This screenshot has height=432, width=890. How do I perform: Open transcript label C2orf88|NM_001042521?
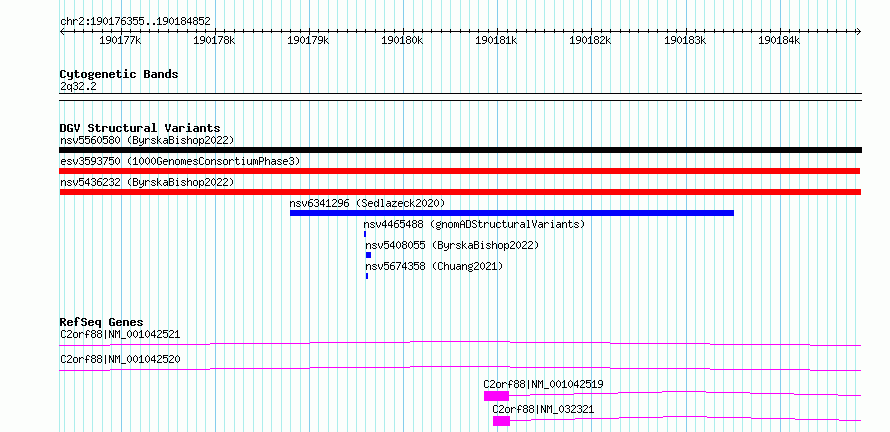pos(120,334)
